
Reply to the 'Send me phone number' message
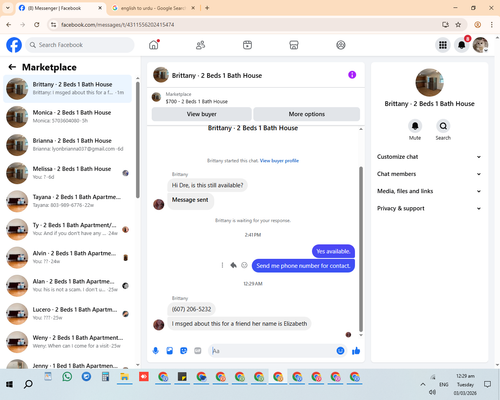point(233,265)
